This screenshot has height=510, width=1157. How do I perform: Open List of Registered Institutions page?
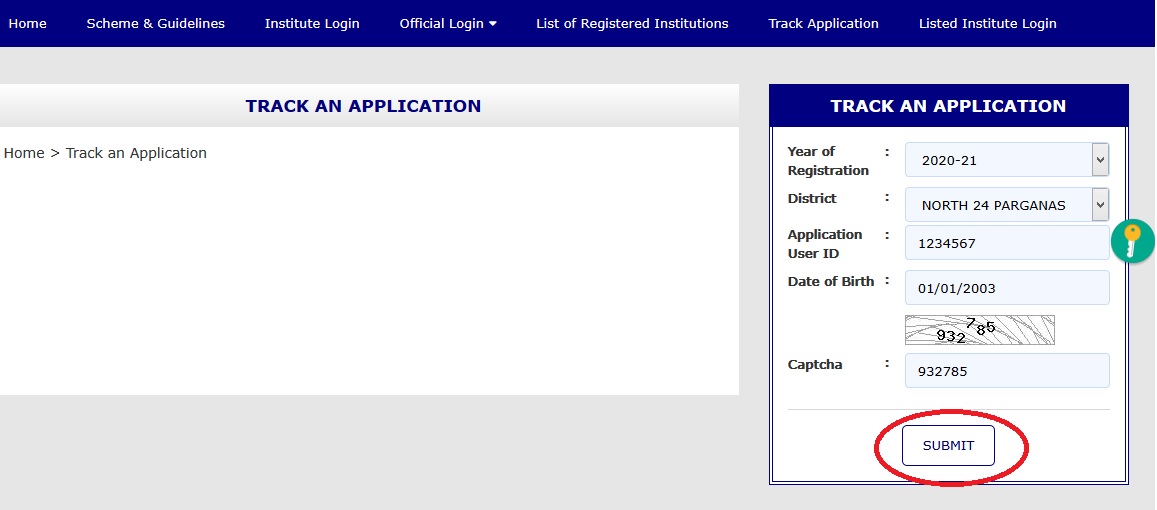pos(632,23)
